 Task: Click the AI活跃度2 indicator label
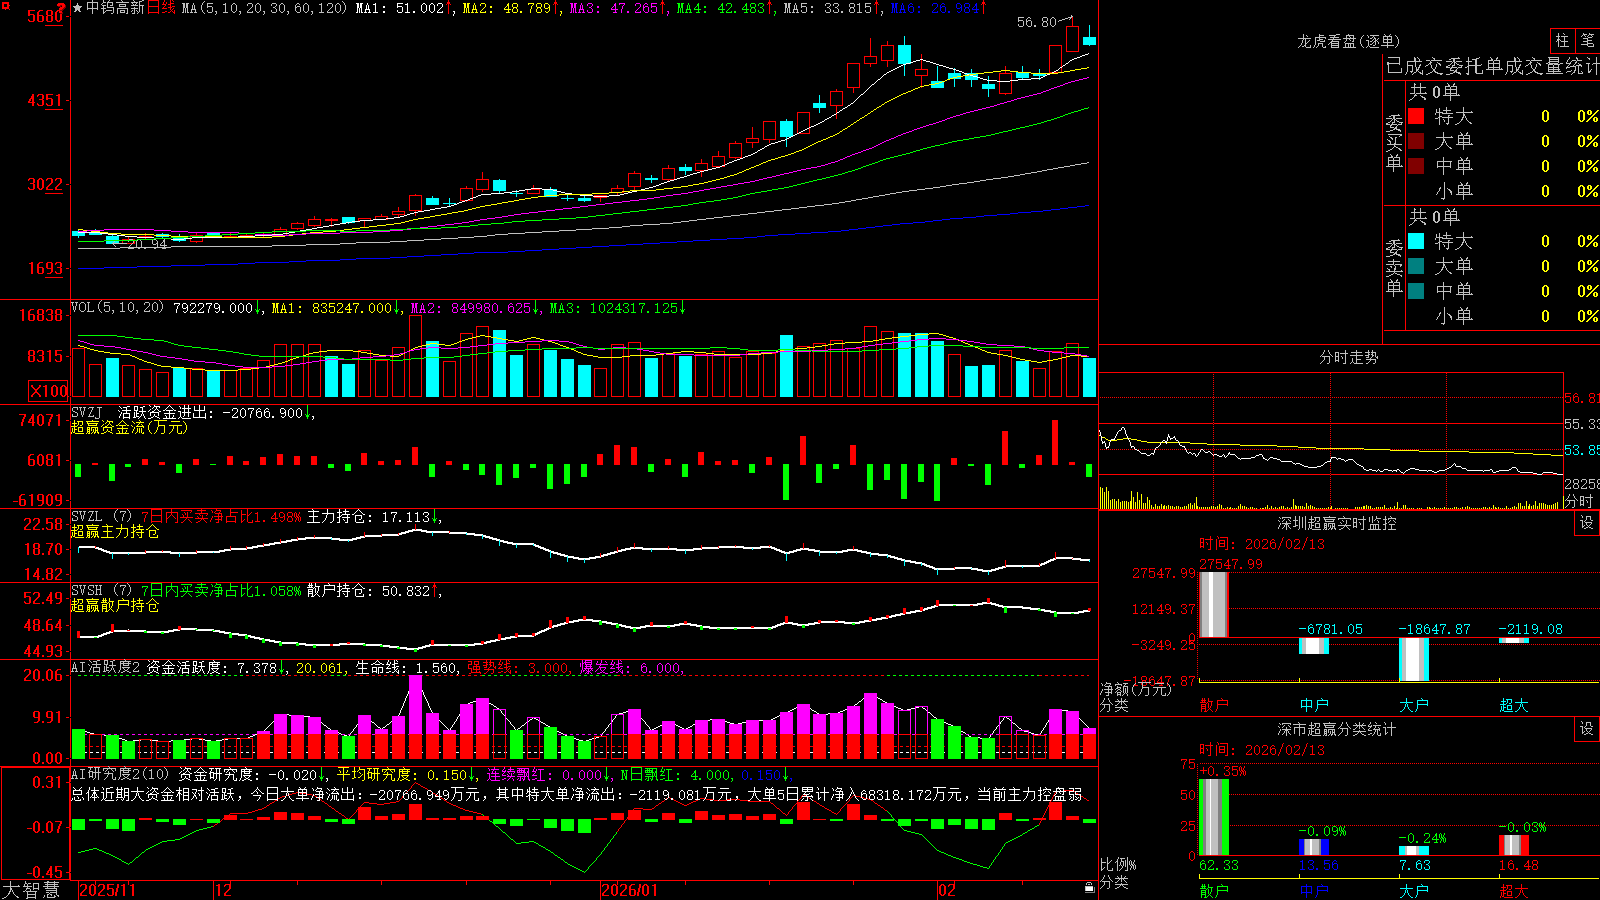pos(105,667)
